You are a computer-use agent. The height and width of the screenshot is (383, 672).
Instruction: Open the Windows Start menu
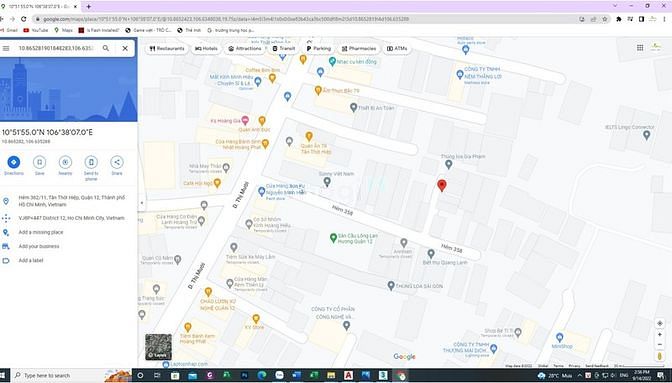point(4,375)
